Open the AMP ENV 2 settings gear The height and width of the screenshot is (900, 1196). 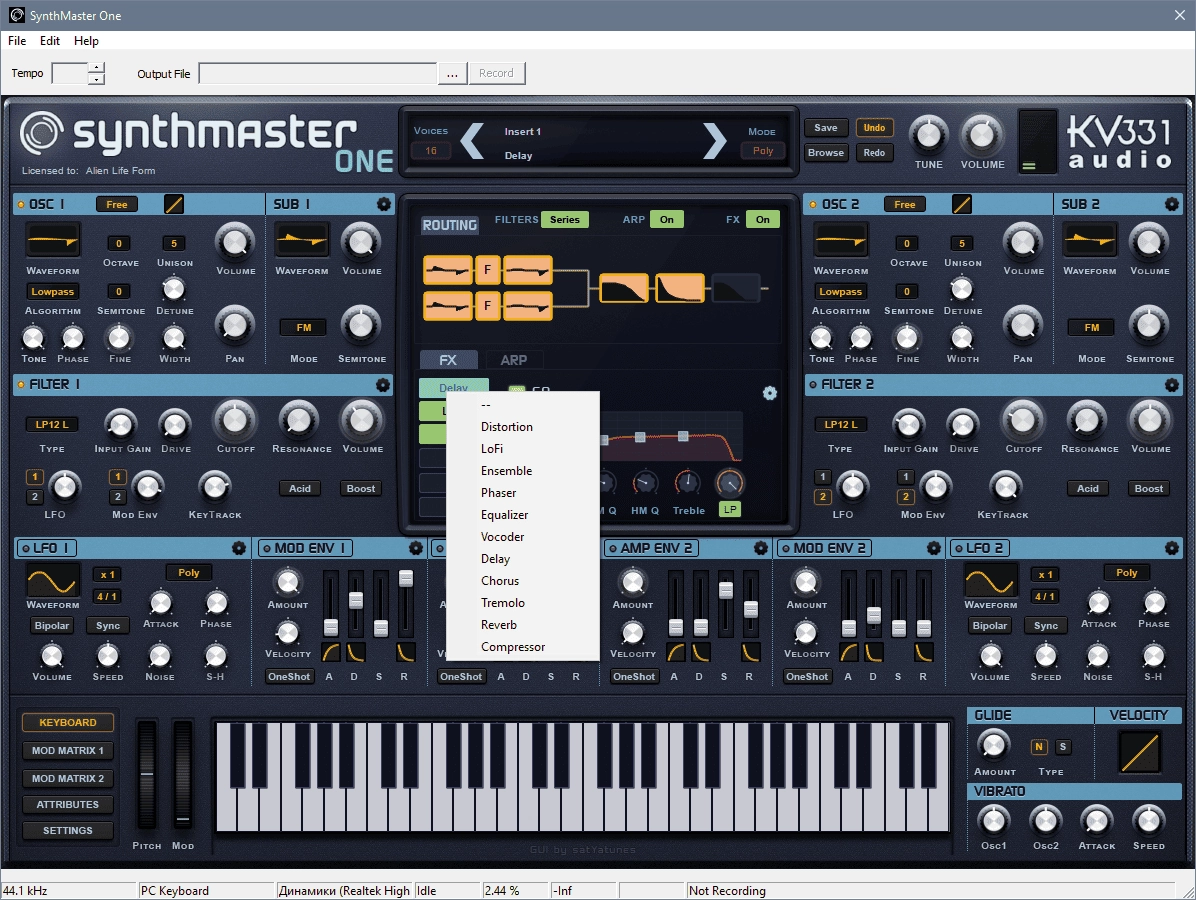[760, 548]
